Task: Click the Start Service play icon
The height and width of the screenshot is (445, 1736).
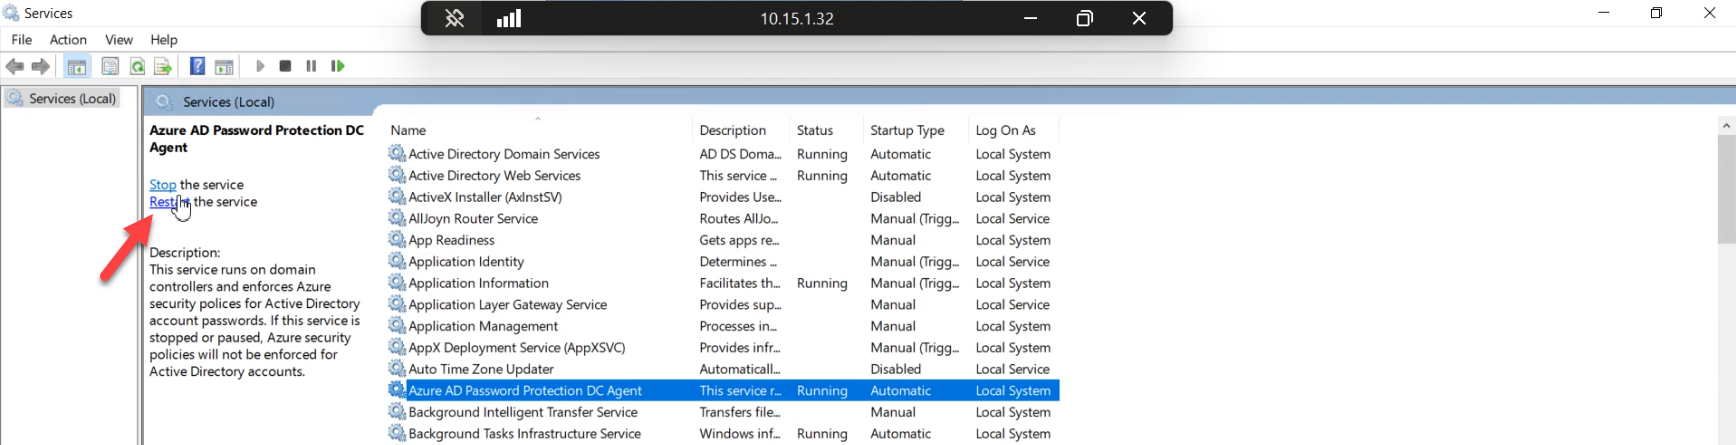Action: tap(260, 66)
